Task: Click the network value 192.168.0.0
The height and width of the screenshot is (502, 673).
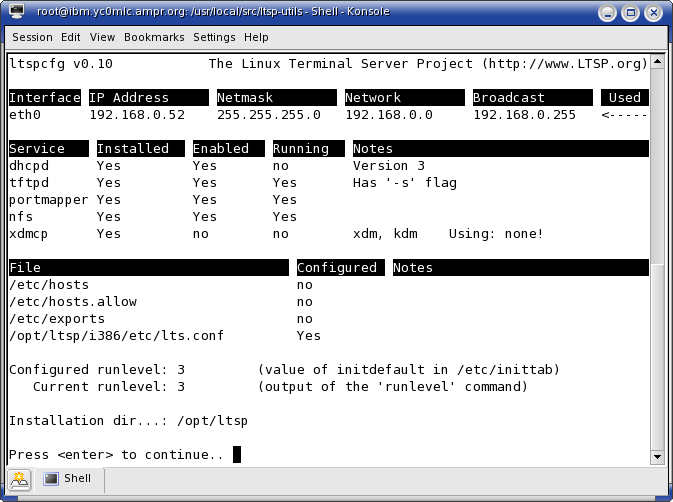Action: point(389,115)
